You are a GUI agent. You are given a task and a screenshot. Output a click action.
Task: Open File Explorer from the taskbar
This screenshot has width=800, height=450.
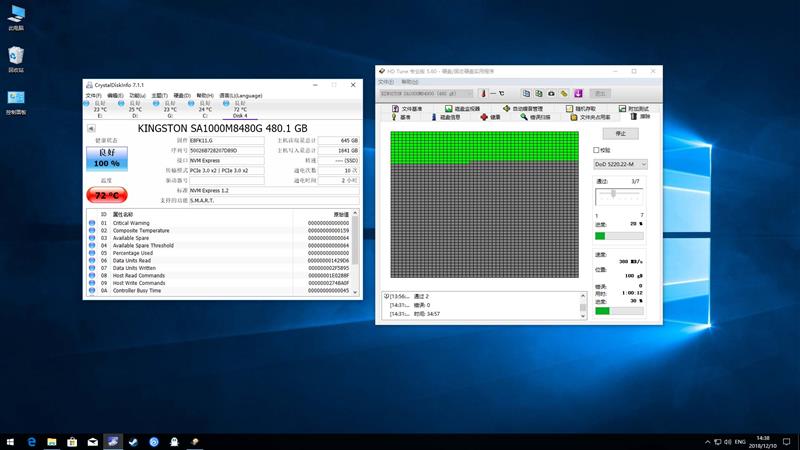52,442
